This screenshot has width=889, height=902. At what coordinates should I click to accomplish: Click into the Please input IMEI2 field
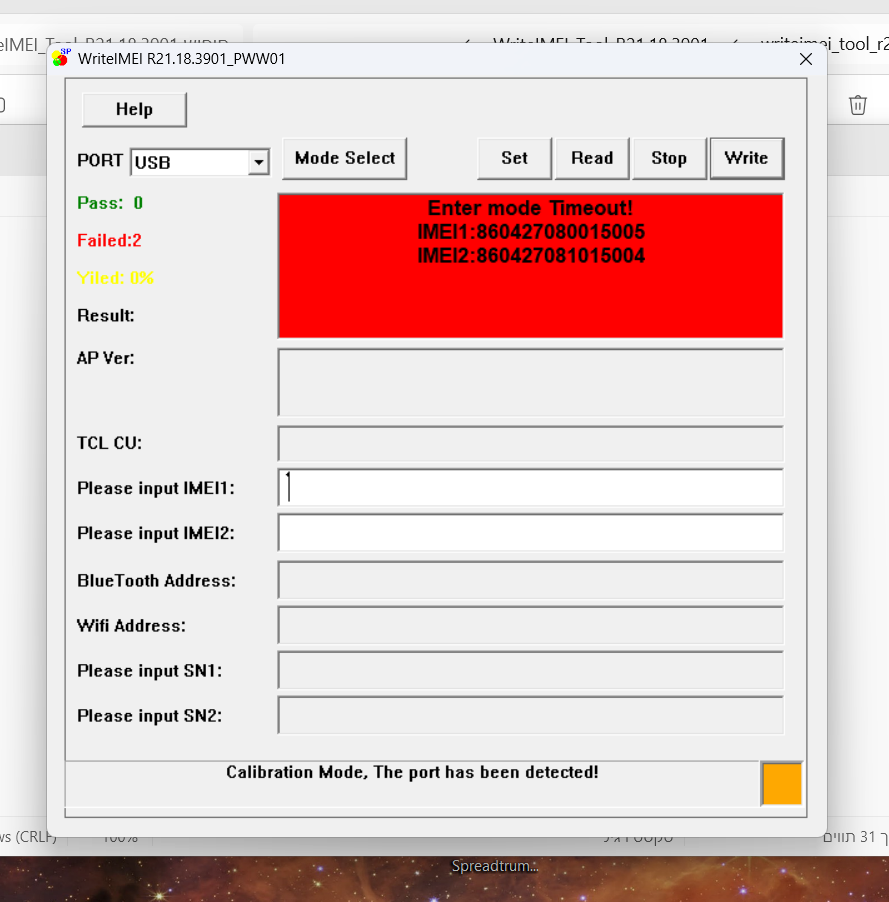[530, 533]
